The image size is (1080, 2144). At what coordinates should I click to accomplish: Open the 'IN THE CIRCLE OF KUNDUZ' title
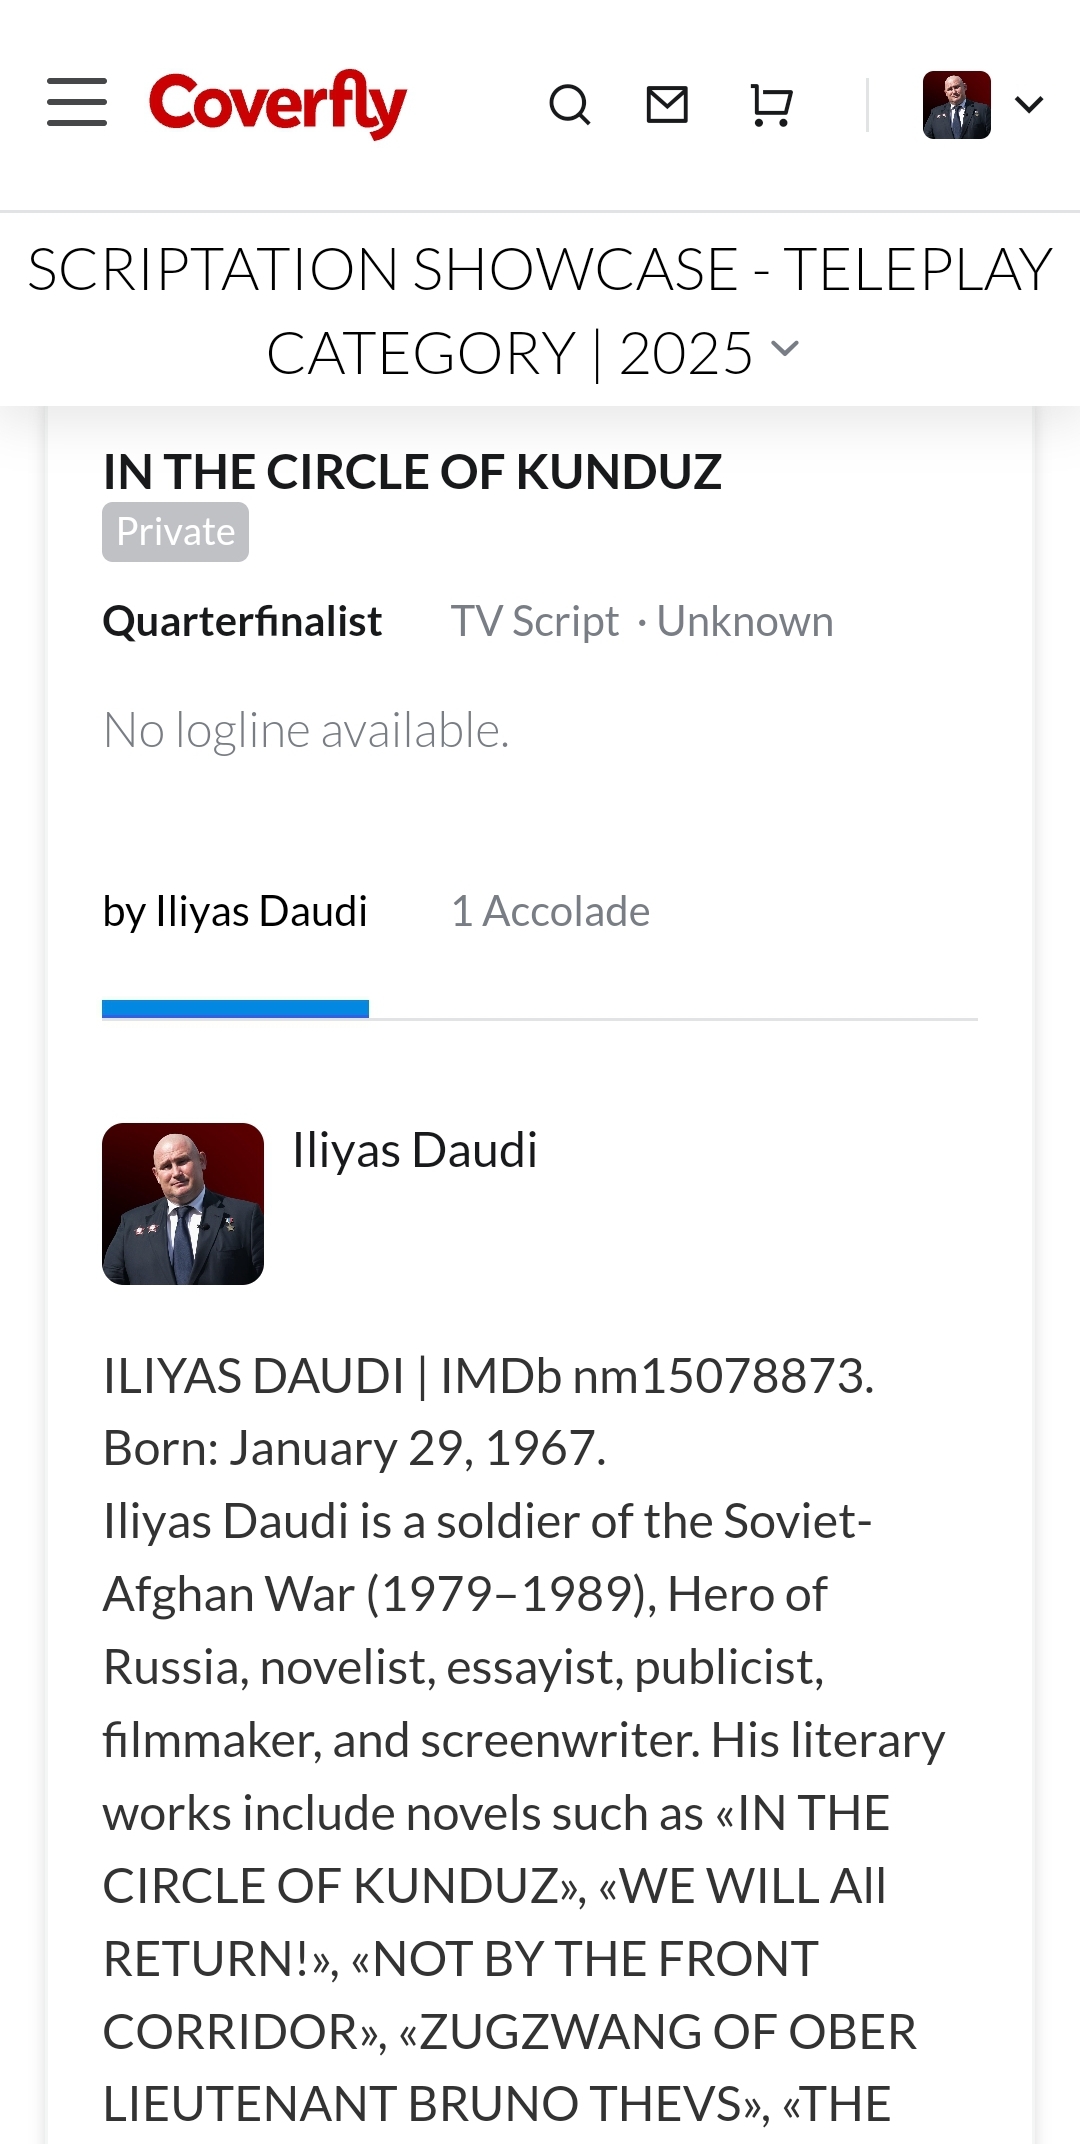pyautogui.click(x=412, y=472)
